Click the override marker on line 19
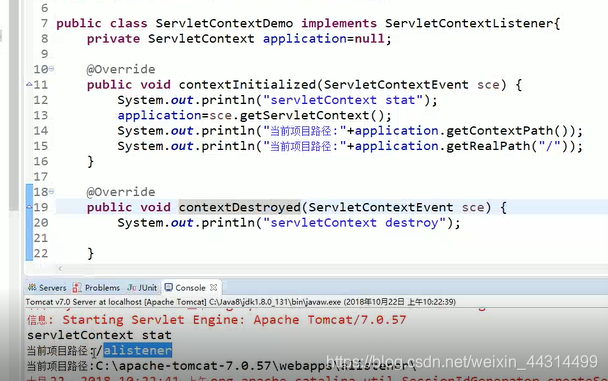Viewport: 608px width, 381px height. pos(29,207)
